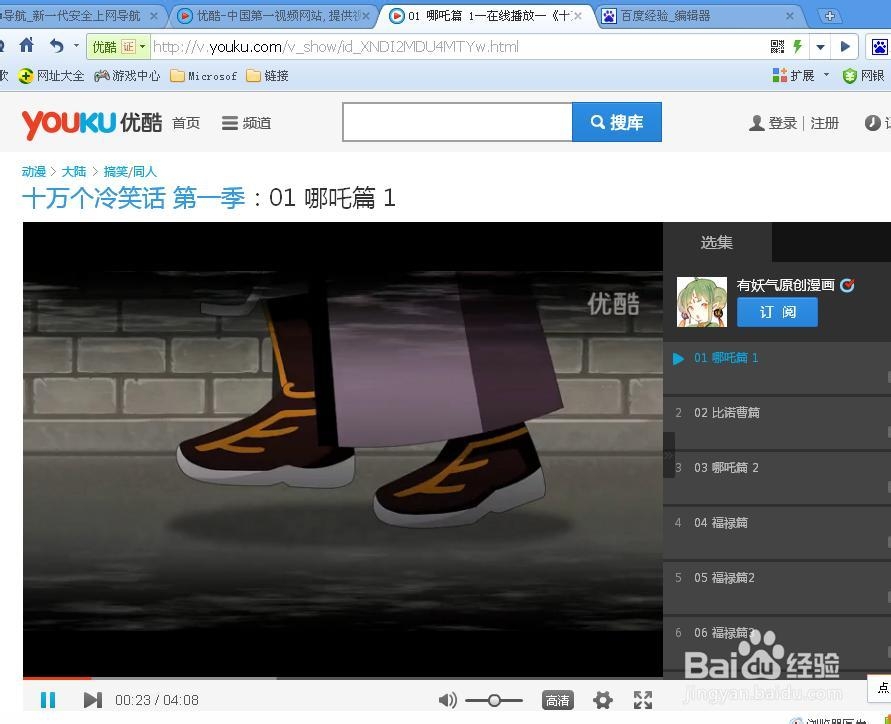Pause the video playback

pyautogui.click(x=48, y=700)
